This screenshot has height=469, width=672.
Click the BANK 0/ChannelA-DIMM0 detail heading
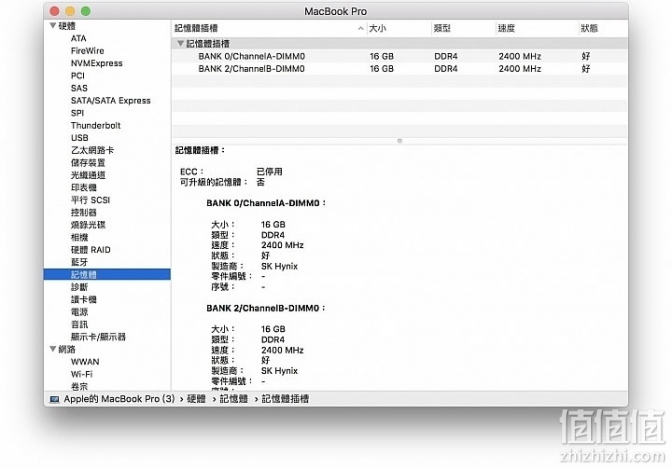click(266, 203)
